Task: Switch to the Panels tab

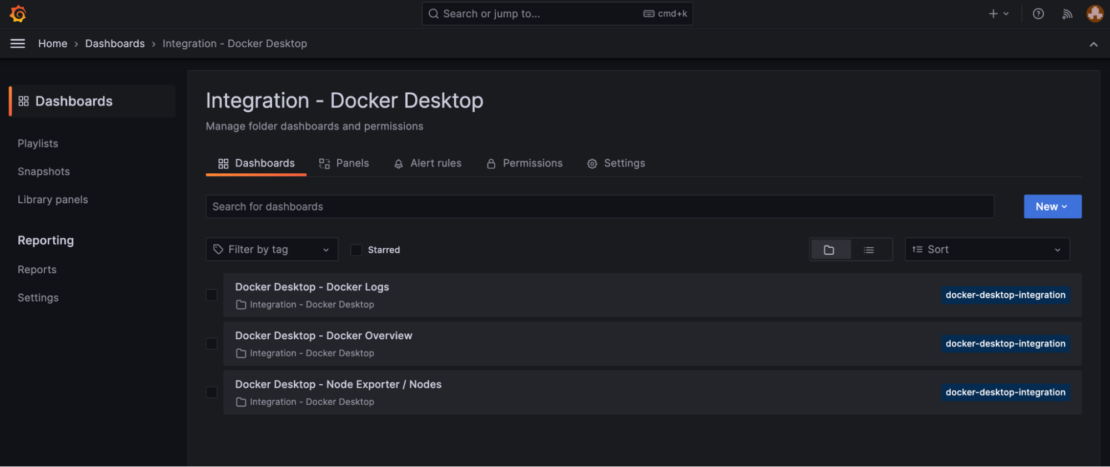Action: 344,163
